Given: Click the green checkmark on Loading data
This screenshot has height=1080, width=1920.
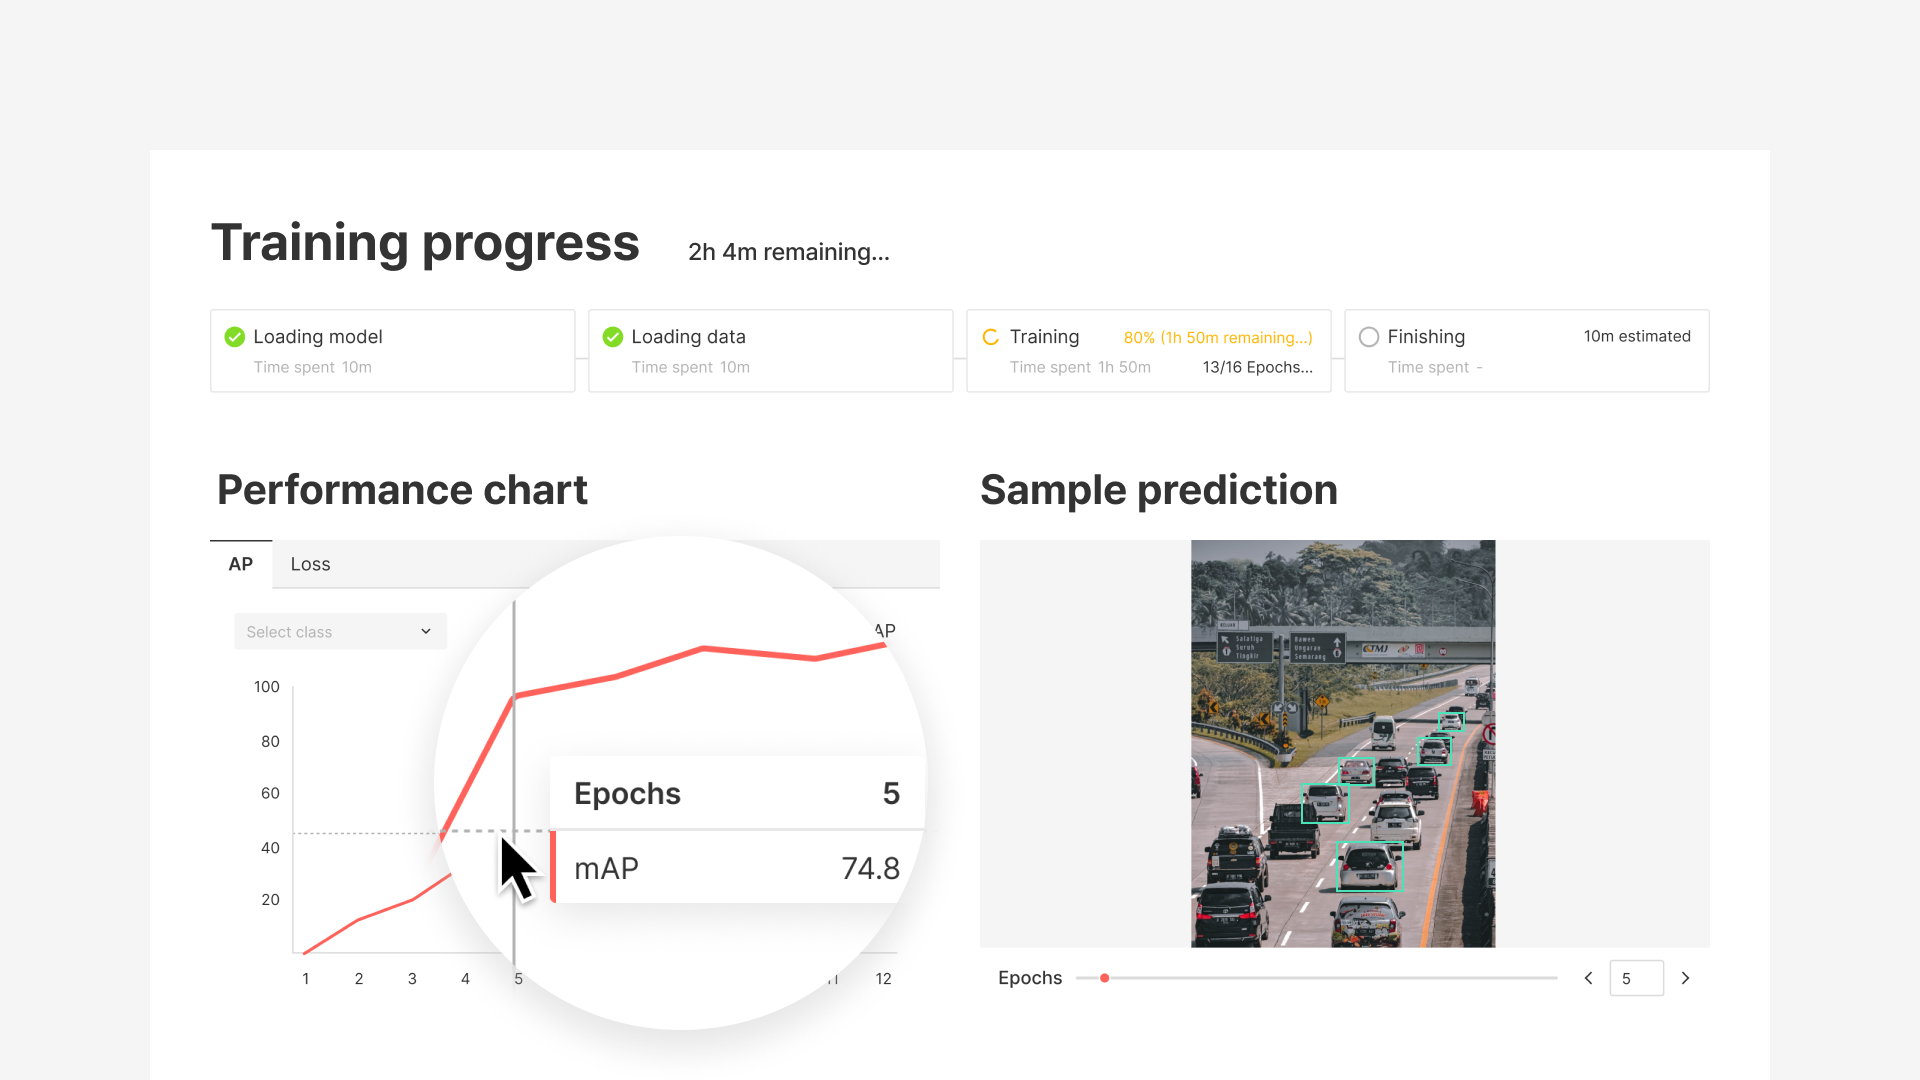Looking at the screenshot, I should coord(613,337).
